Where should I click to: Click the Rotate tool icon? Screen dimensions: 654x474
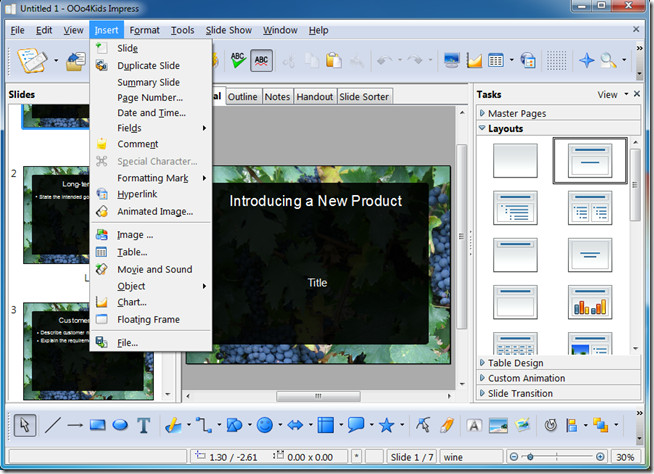coord(551,425)
